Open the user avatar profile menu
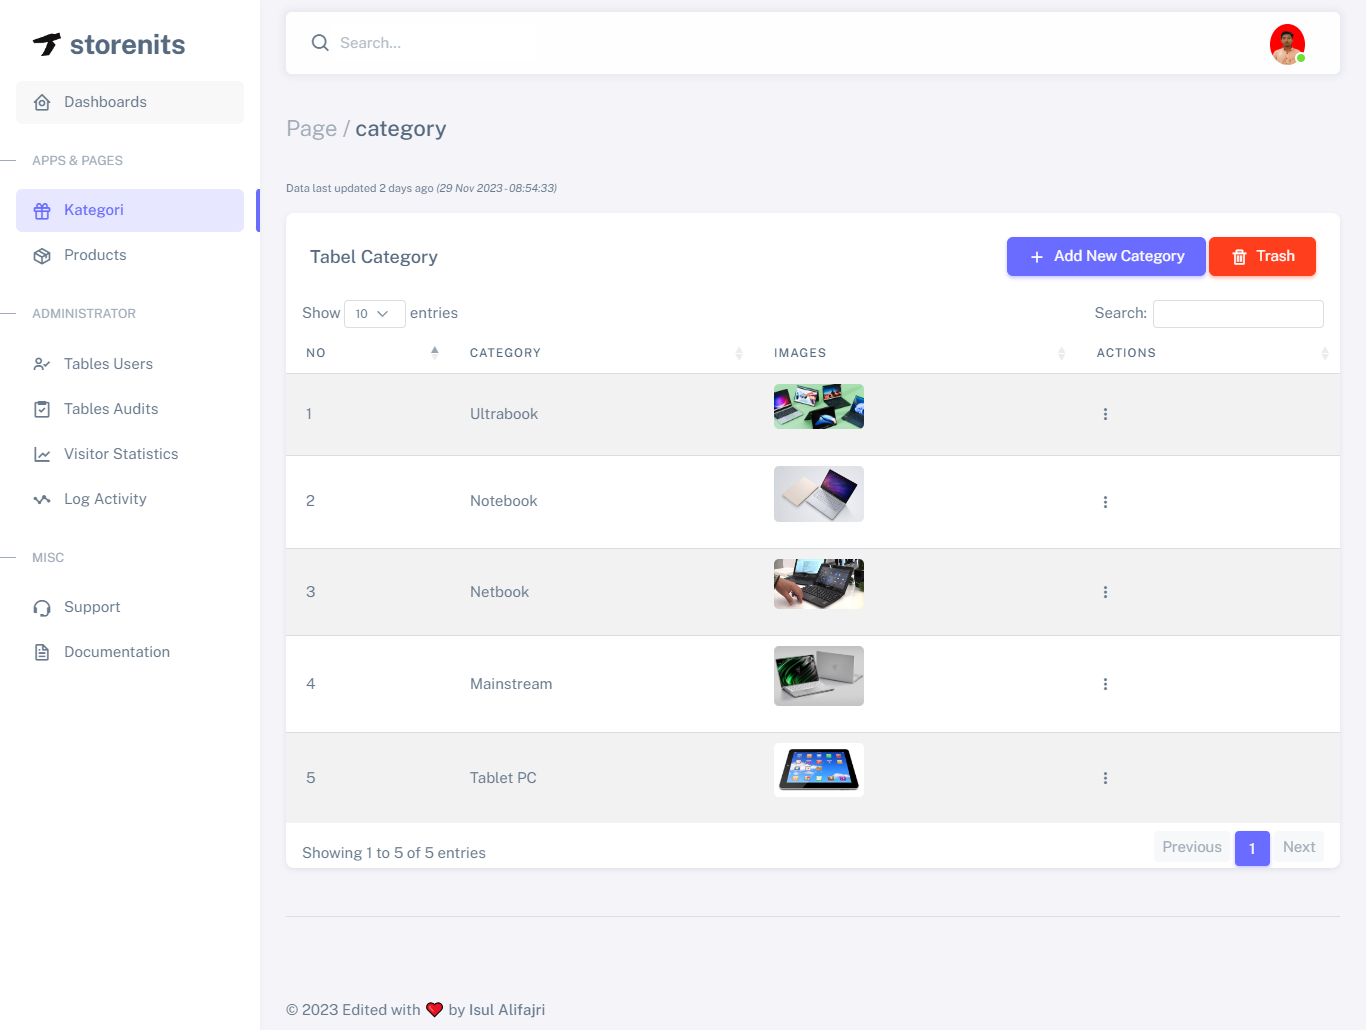This screenshot has width=1366, height=1030. pyautogui.click(x=1287, y=44)
